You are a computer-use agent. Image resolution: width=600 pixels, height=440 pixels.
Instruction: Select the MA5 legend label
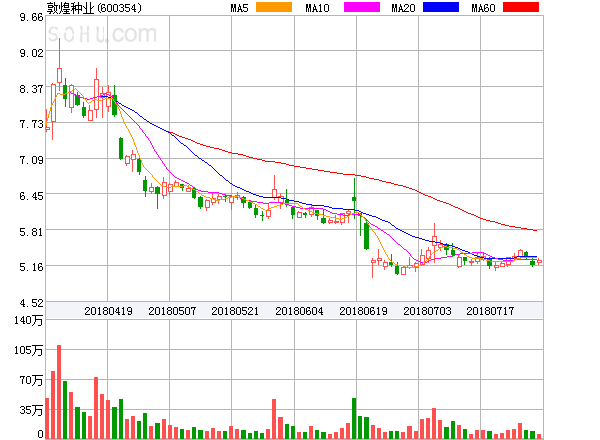(x=239, y=8)
